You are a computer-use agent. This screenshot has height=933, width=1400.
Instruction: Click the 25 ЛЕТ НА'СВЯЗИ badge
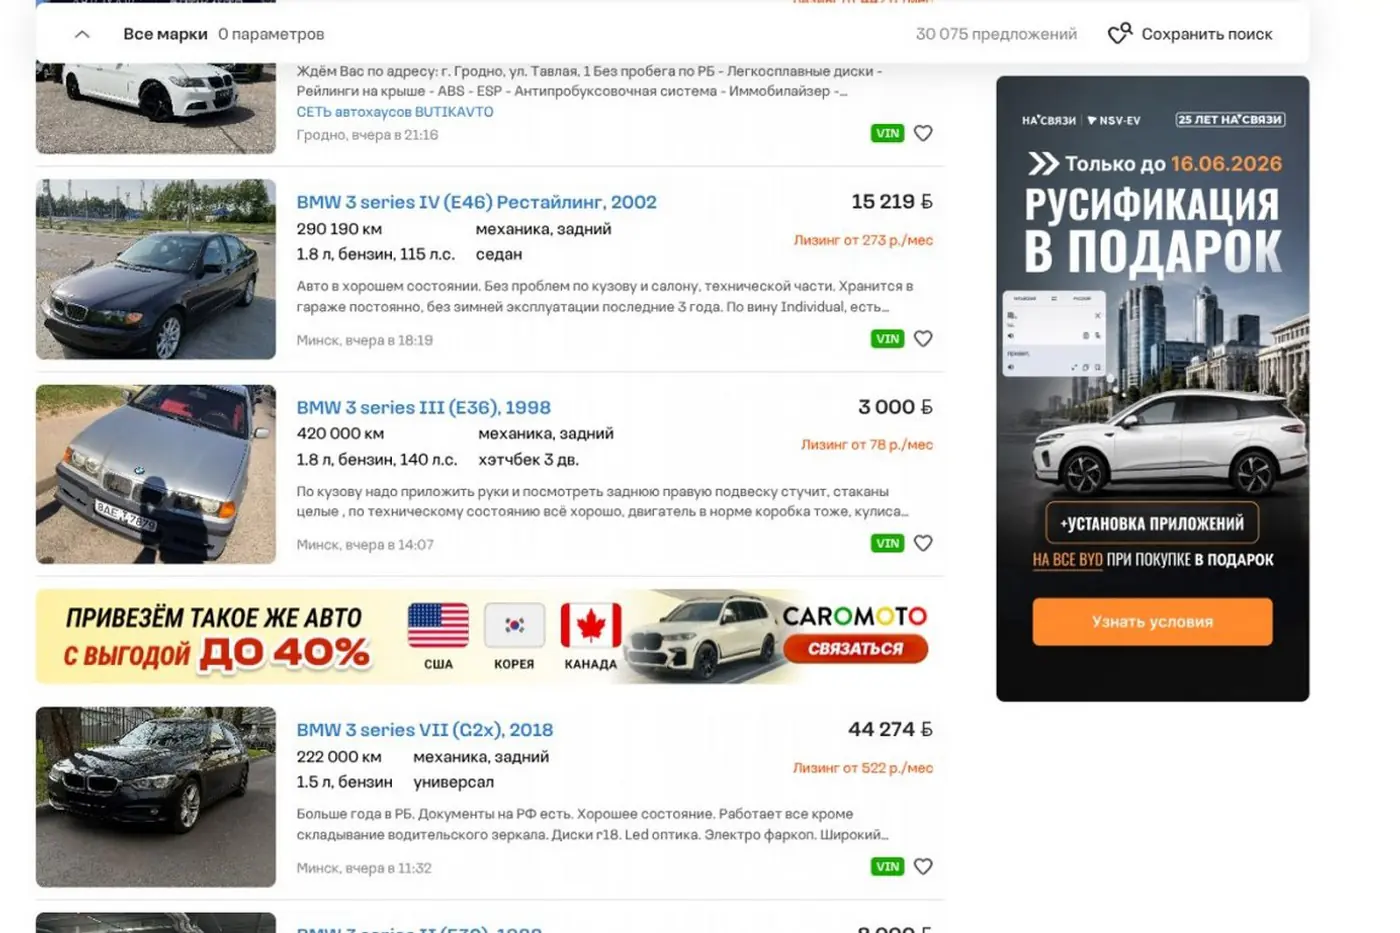click(1230, 120)
